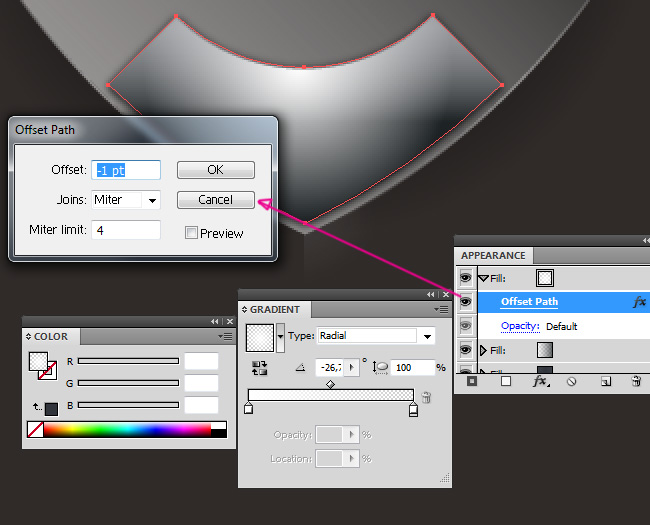Image resolution: width=650 pixels, height=525 pixels.
Task: Click OK in the Offset Path dialog
Action: [x=215, y=170]
